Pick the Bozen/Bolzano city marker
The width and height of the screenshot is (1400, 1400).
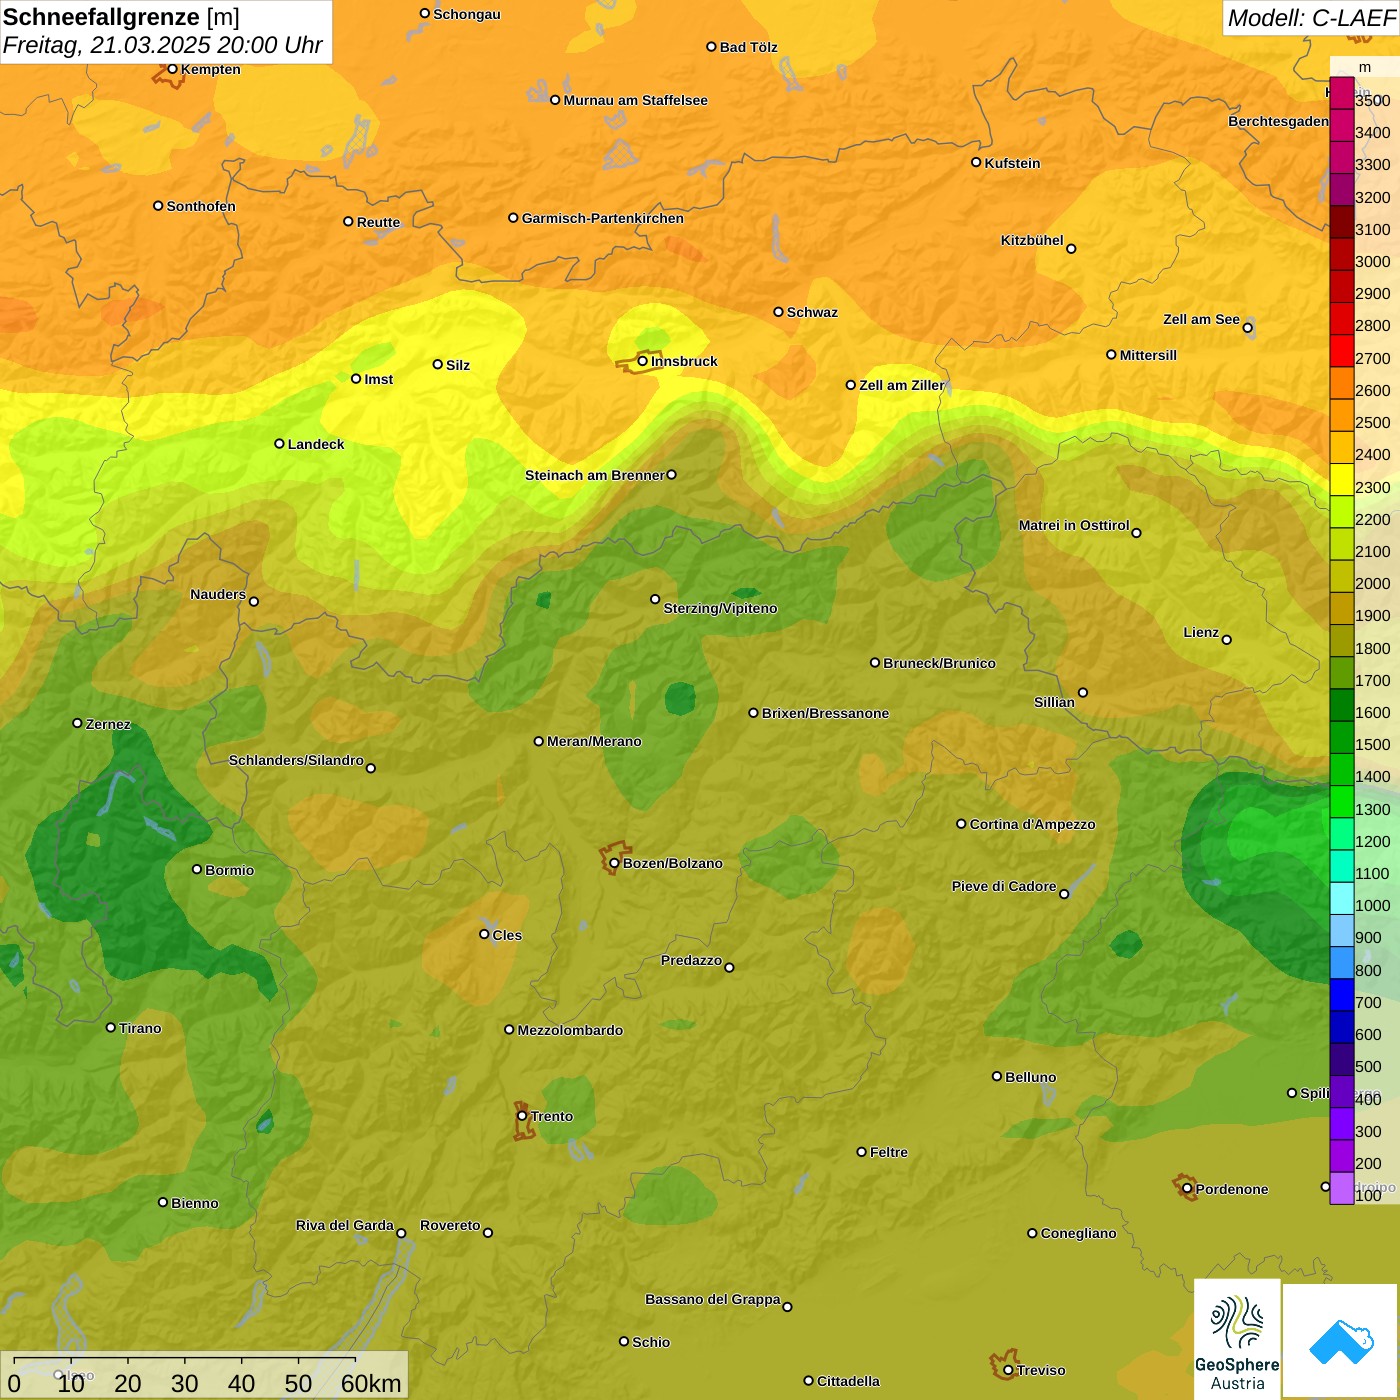614,863
